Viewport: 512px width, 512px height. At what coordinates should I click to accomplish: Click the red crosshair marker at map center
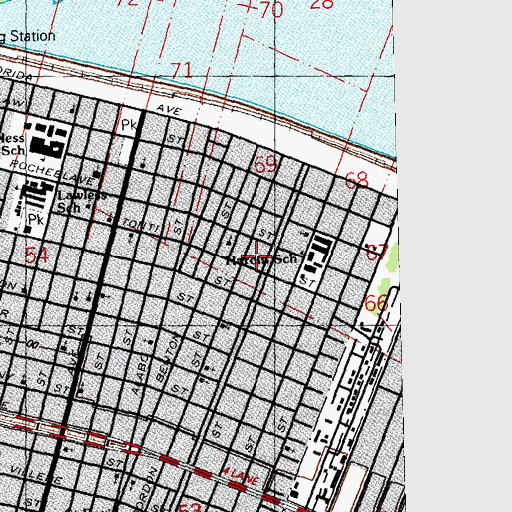tap(256, 256)
